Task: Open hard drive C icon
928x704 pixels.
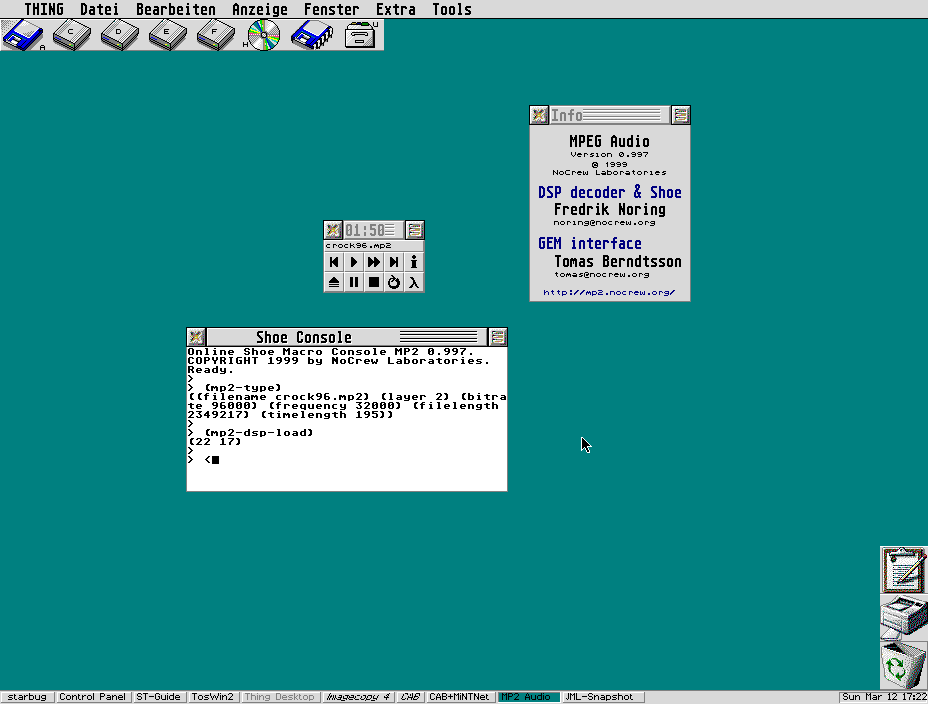Action: tap(72, 35)
